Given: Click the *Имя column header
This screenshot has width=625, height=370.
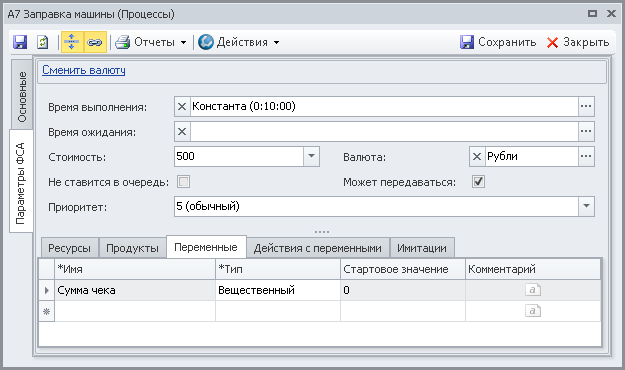Looking at the screenshot, I should 135,269.
